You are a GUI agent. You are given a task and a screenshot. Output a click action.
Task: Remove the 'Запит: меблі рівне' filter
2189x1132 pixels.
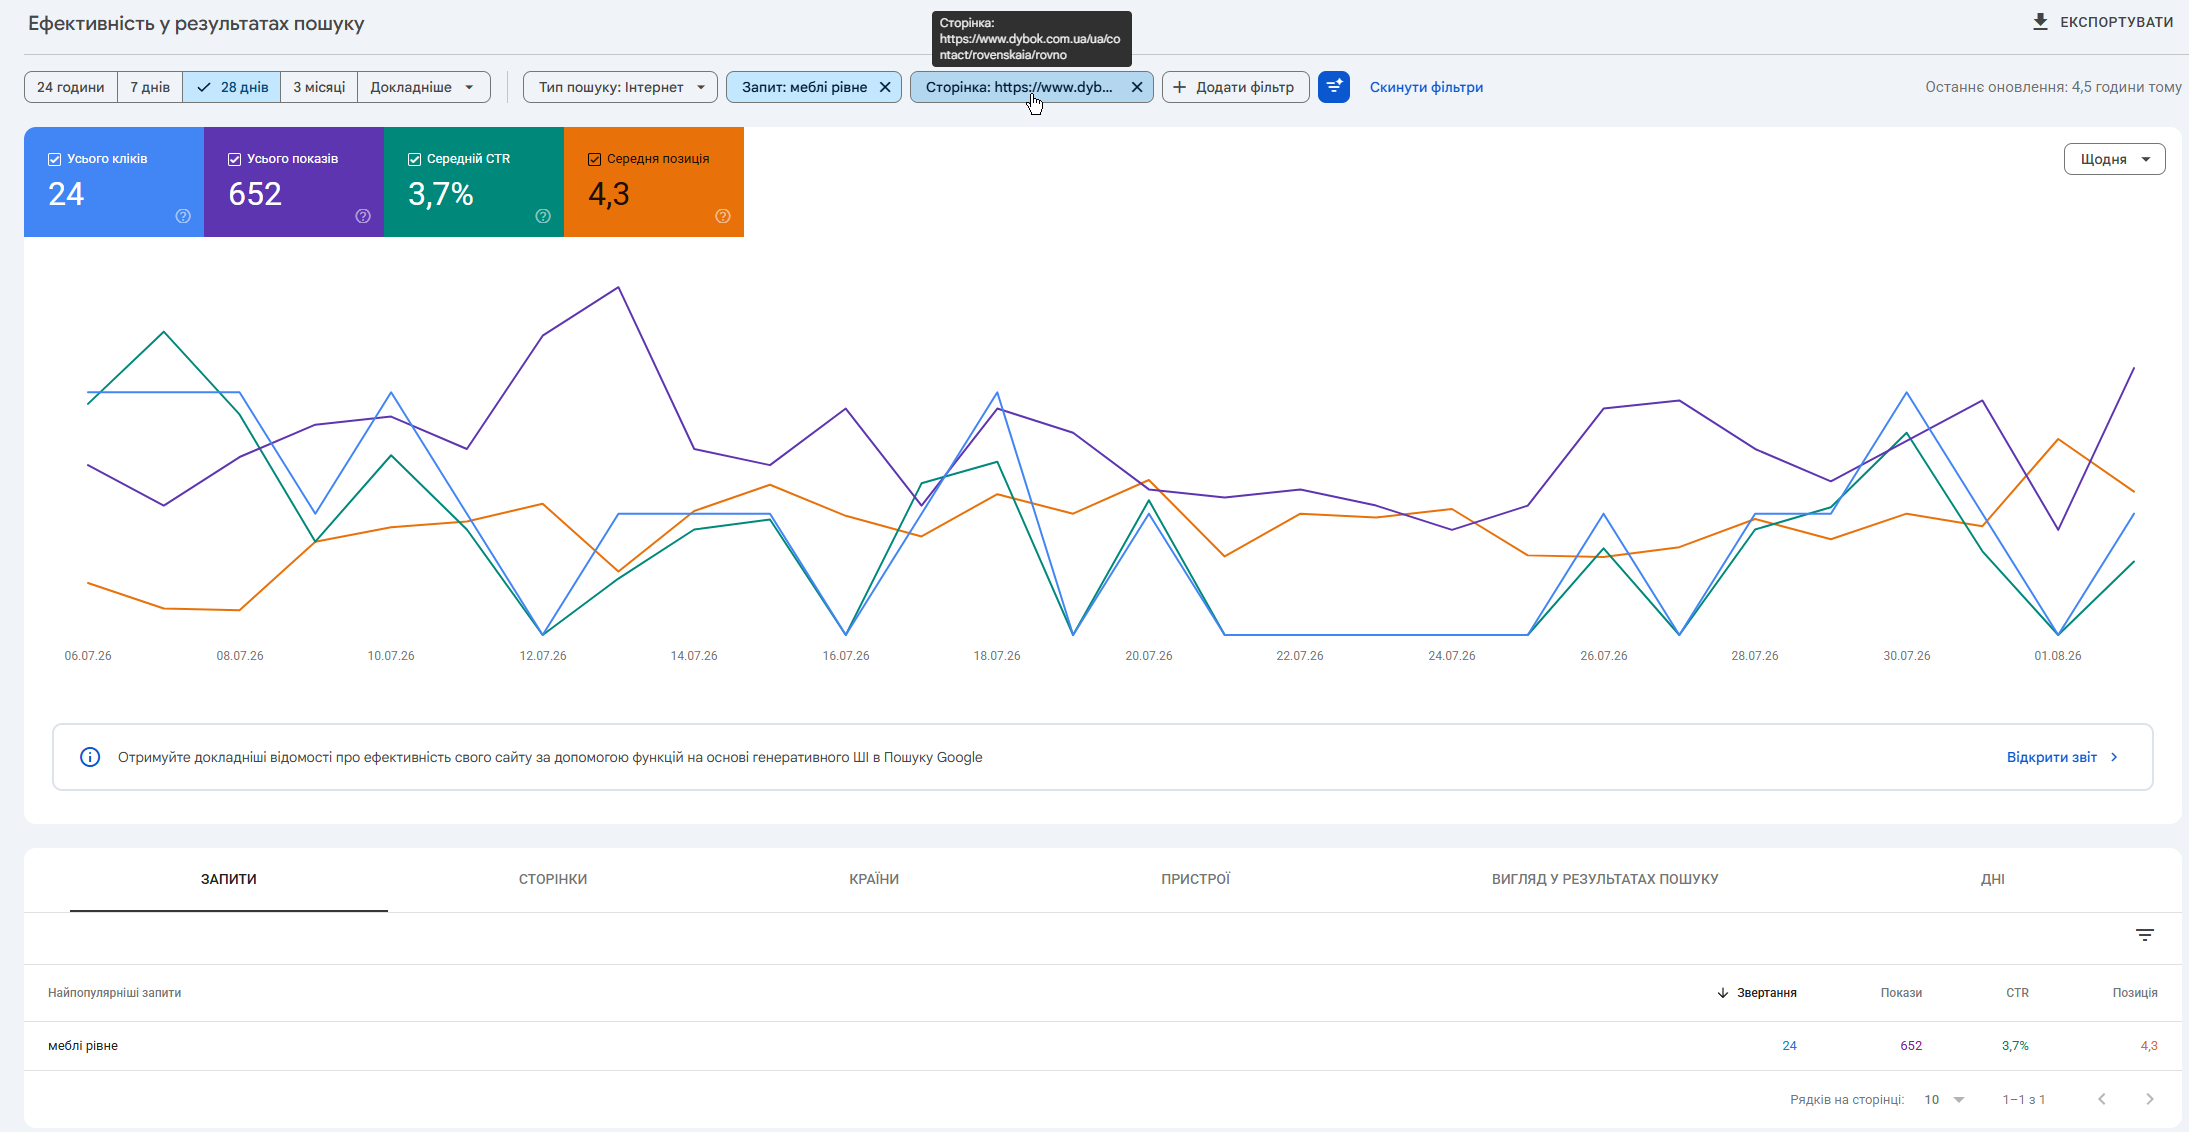pos(885,87)
